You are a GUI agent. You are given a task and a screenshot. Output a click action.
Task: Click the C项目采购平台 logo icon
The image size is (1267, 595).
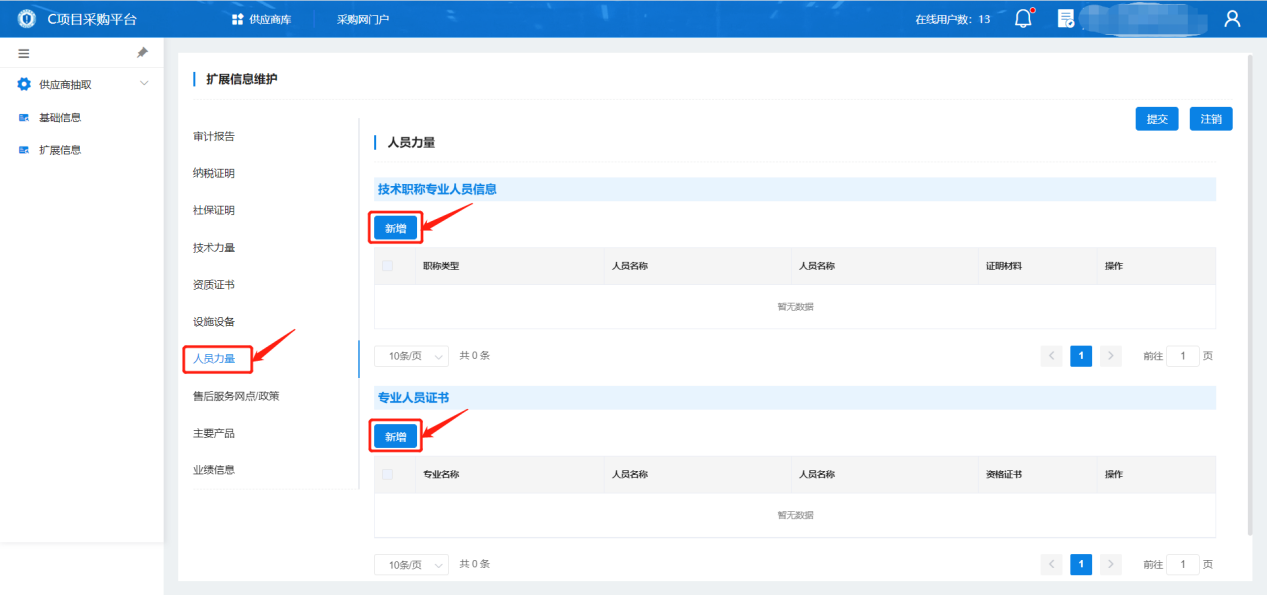click(27, 19)
